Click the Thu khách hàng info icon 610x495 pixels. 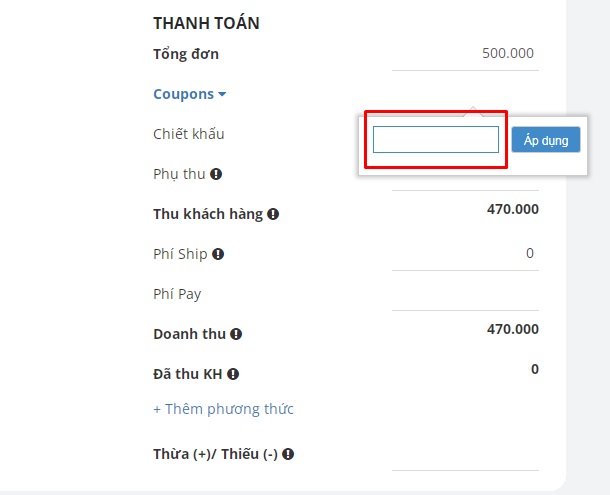273,214
